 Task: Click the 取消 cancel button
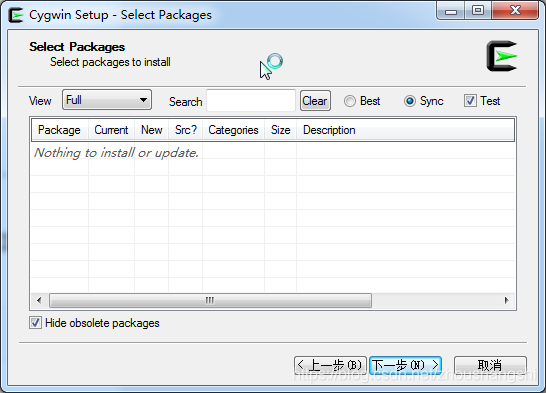click(x=490, y=365)
